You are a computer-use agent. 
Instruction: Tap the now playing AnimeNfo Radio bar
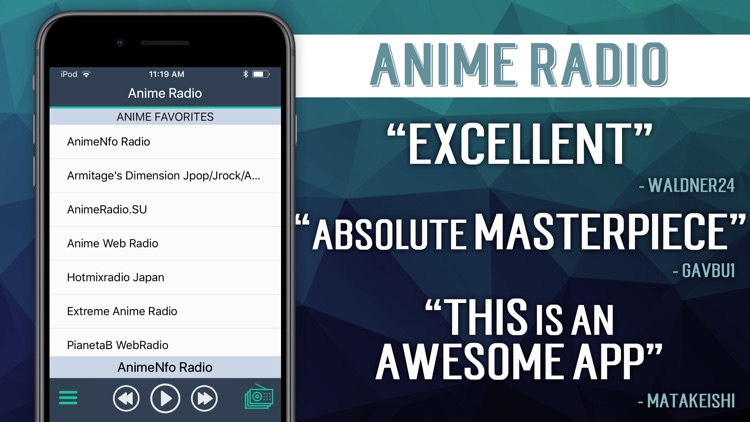165,367
